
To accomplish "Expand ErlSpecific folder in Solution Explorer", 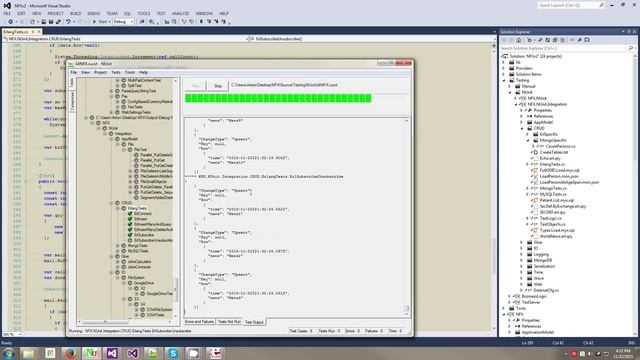I will (x=528, y=134).
